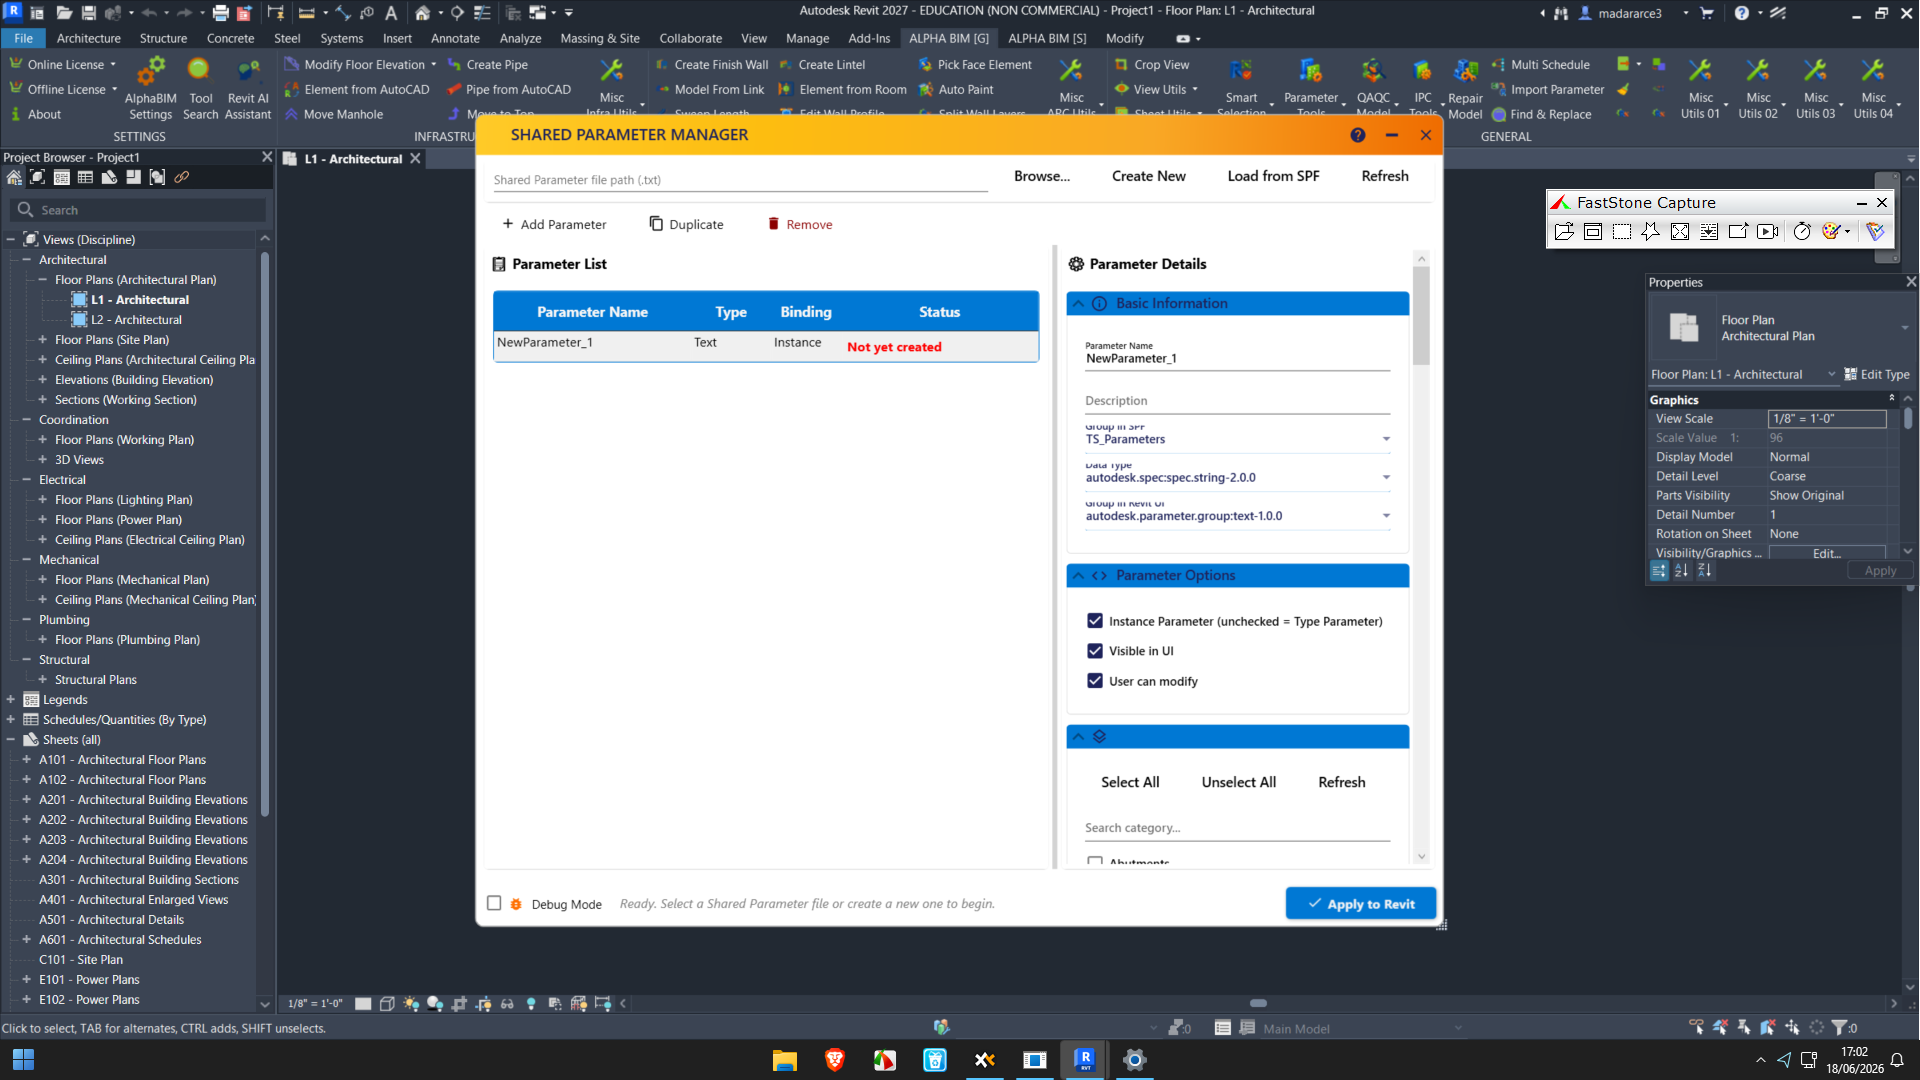This screenshot has height=1080, width=1920.
Task: Click Duplicate parameter button
Action: [x=686, y=224]
